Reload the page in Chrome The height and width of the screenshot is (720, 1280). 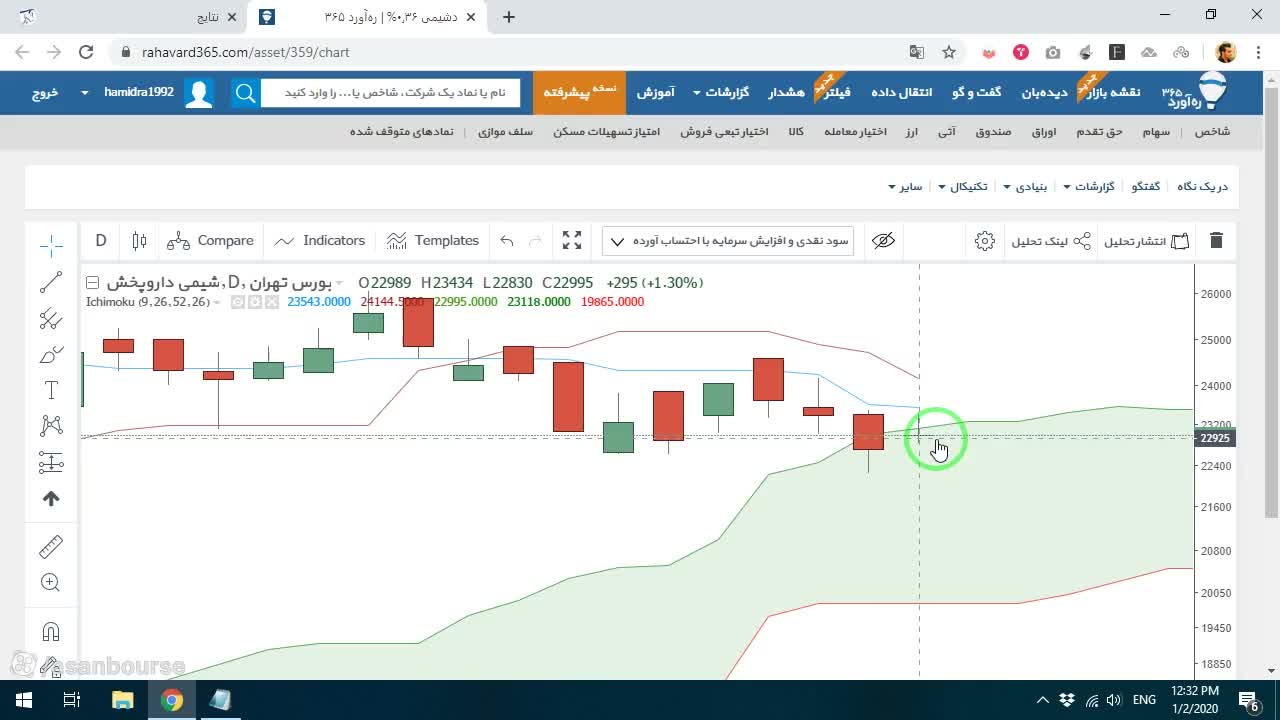[x=86, y=52]
